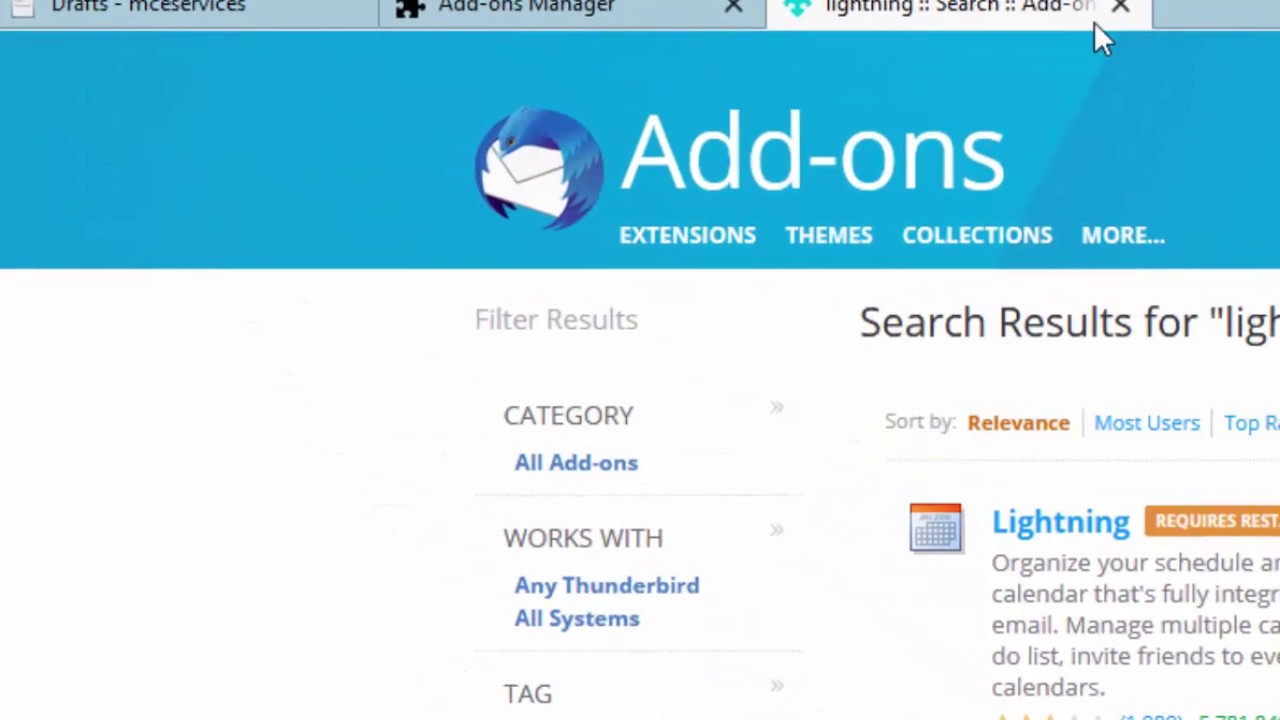
Task: Open the EXTENSIONS menu in the header
Action: 687,235
